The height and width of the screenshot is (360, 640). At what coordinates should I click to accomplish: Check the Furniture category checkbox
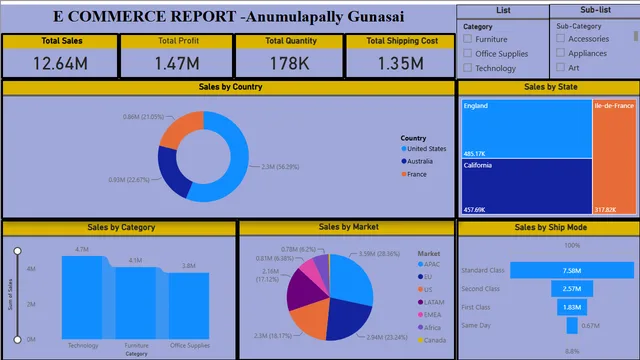click(468, 39)
